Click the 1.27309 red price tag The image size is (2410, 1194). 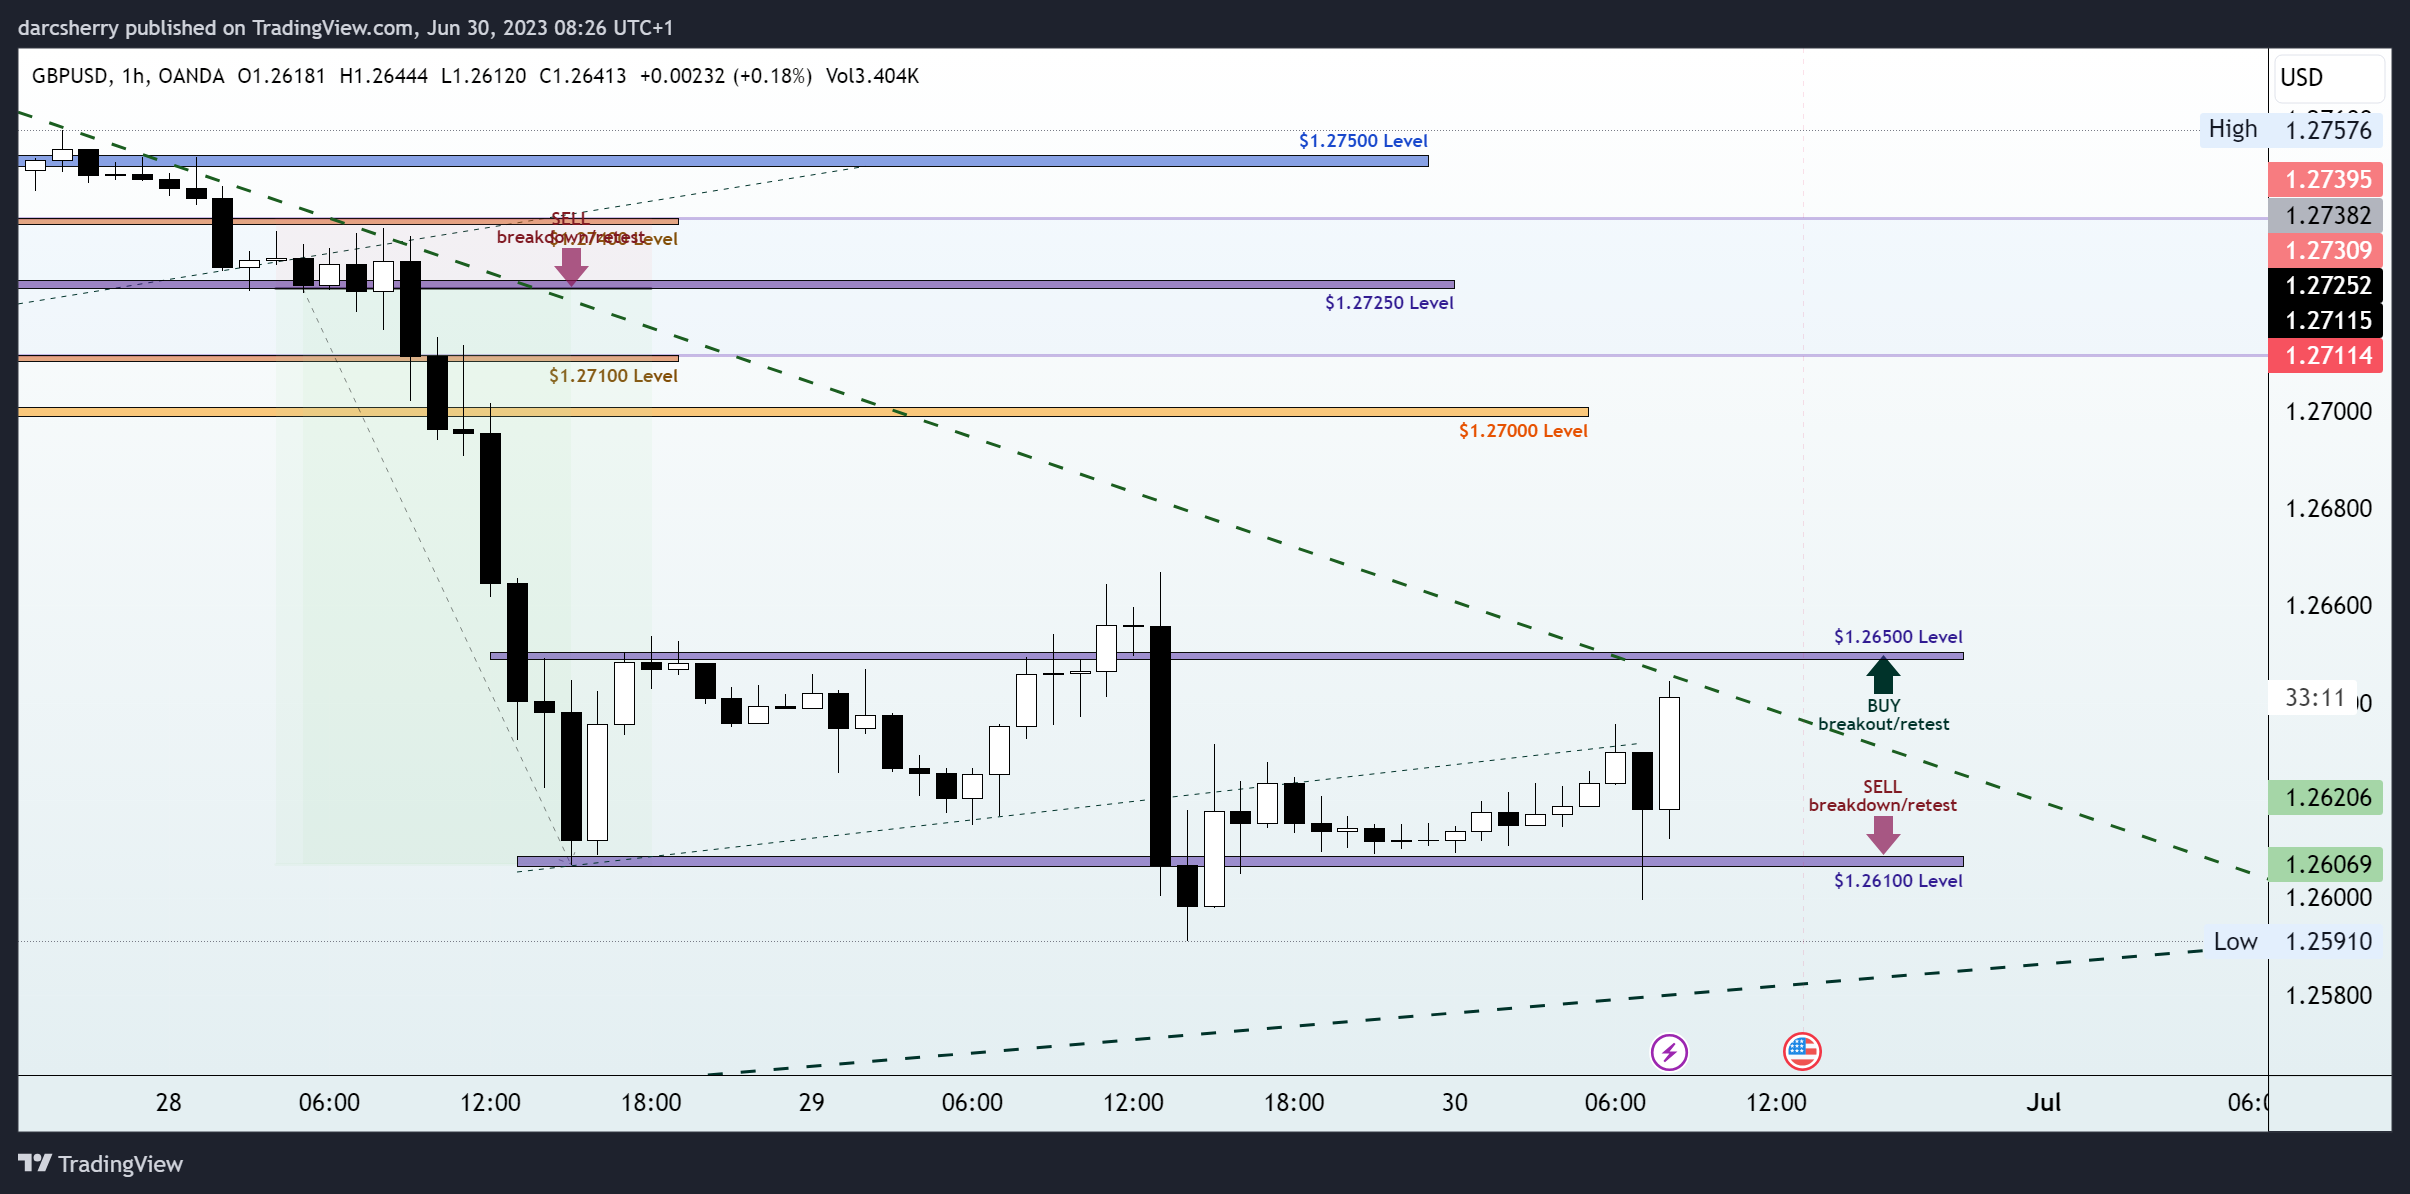click(2326, 250)
